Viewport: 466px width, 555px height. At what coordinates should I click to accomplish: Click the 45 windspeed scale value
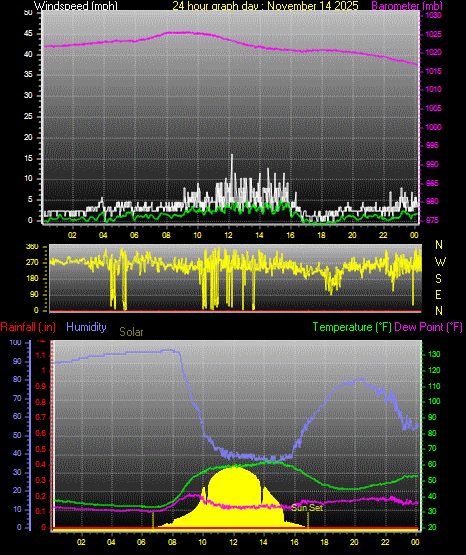28,34
